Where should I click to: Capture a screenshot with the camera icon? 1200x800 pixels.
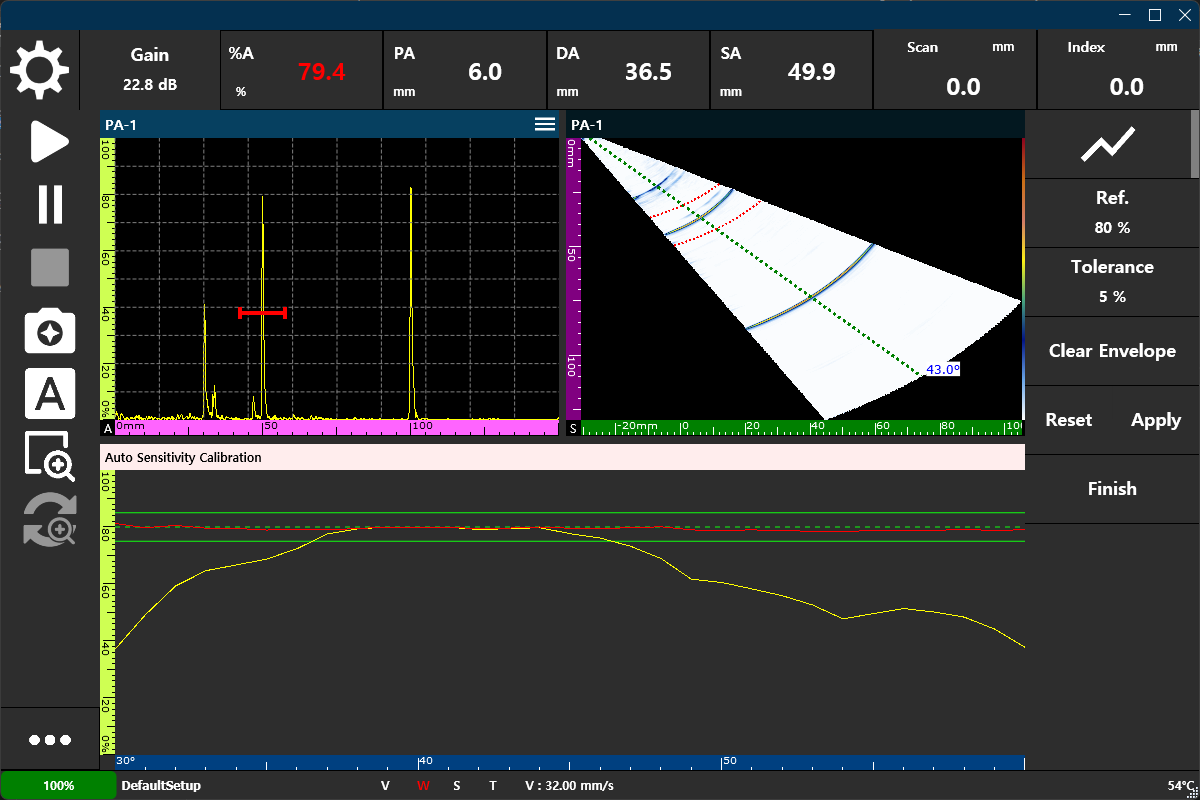pyautogui.click(x=50, y=332)
